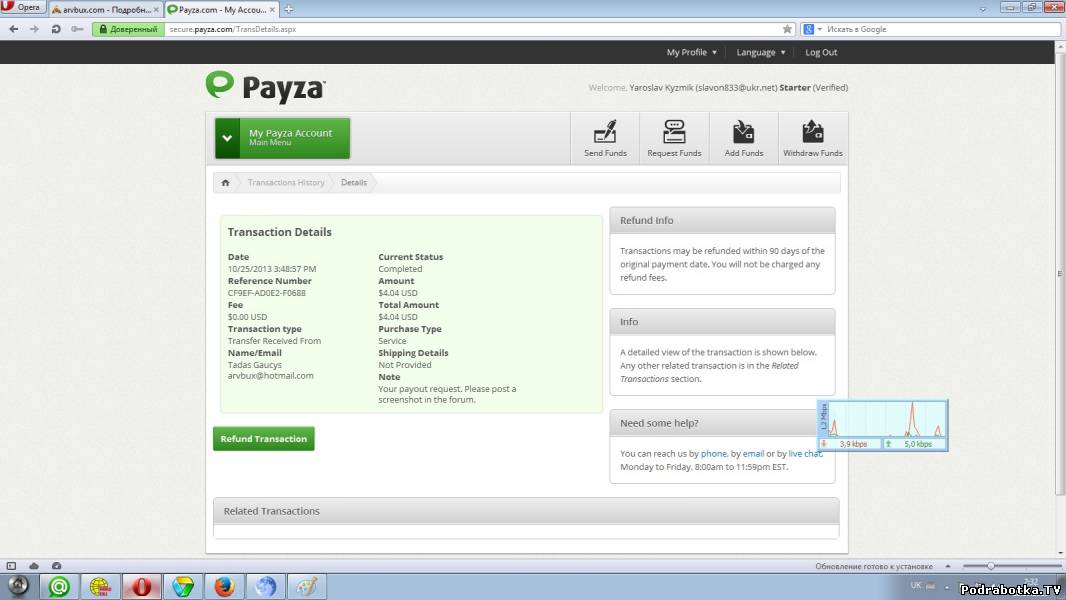The width and height of the screenshot is (1066, 600).
Task: Click the Payza logo
Action: coord(265,87)
